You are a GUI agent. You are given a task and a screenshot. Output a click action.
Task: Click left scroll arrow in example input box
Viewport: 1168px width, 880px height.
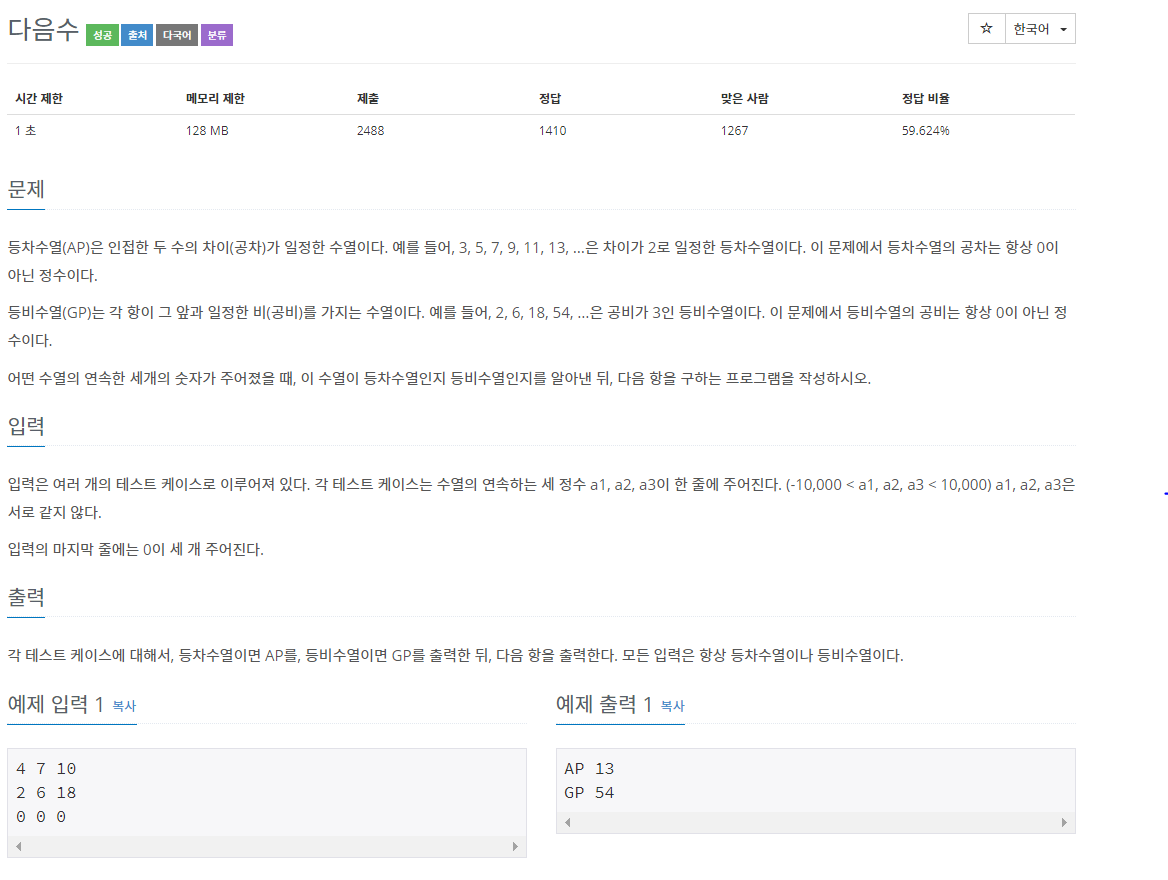click(19, 846)
